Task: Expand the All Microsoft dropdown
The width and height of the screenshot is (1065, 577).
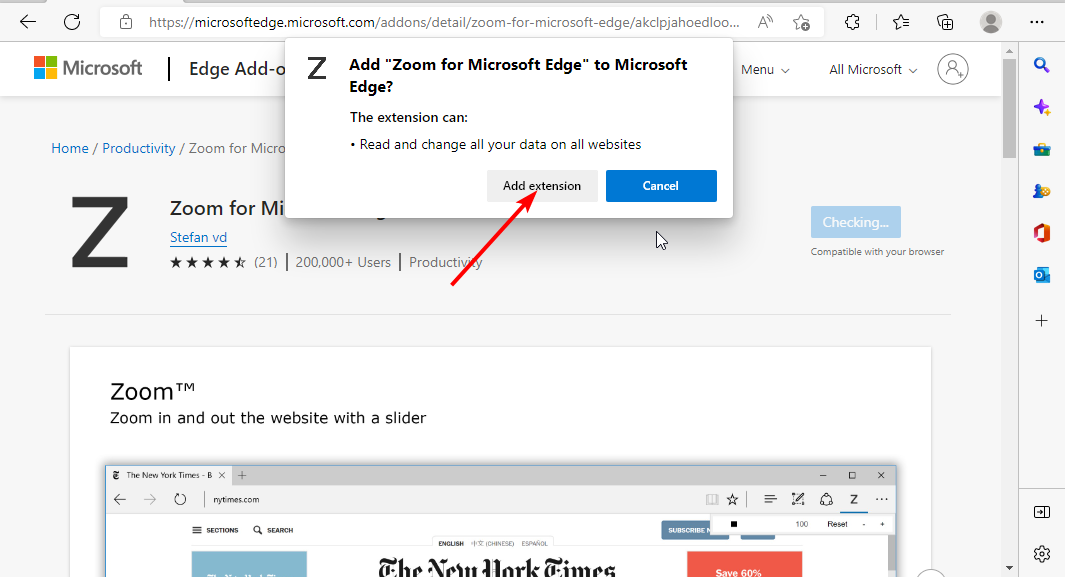Action: point(873,70)
